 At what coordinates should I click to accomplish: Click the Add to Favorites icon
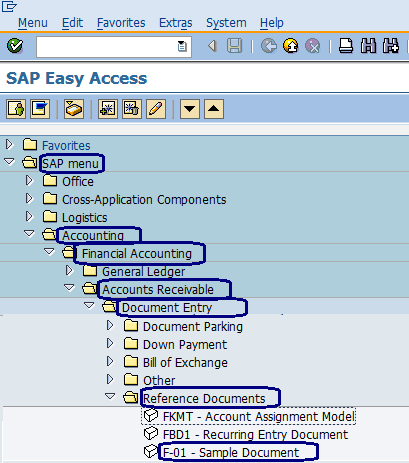point(108,109)
